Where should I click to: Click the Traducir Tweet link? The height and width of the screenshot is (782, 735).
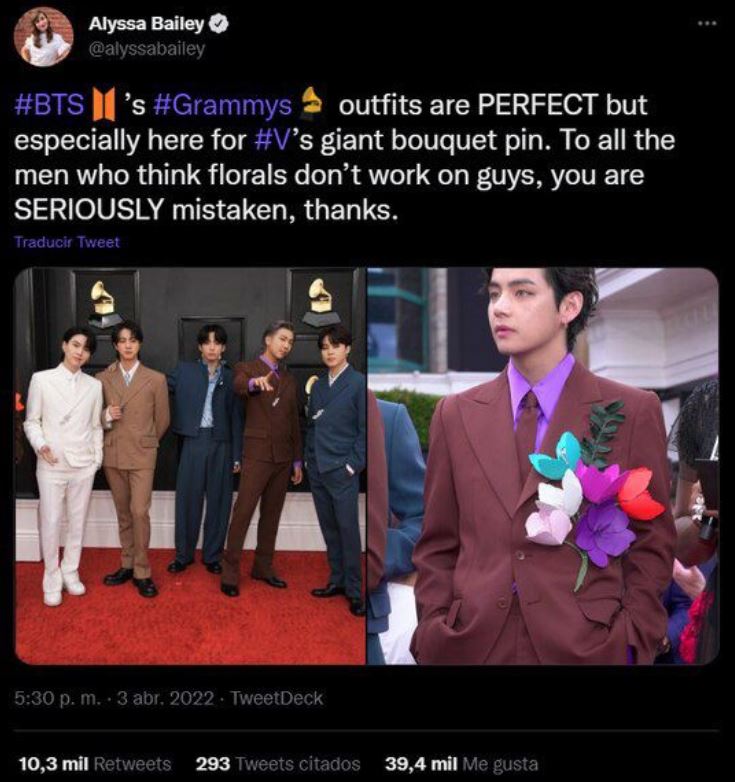(66, 242)
